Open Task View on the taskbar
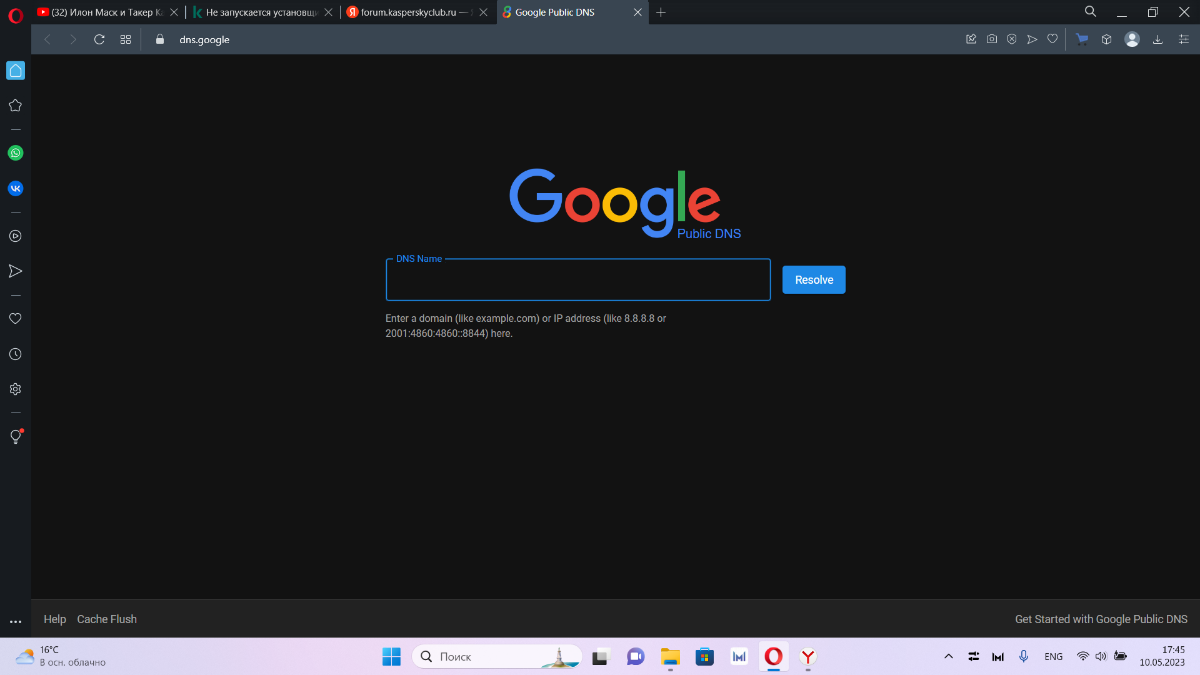This screenshot has width=1200, height=675. [600, 656]
